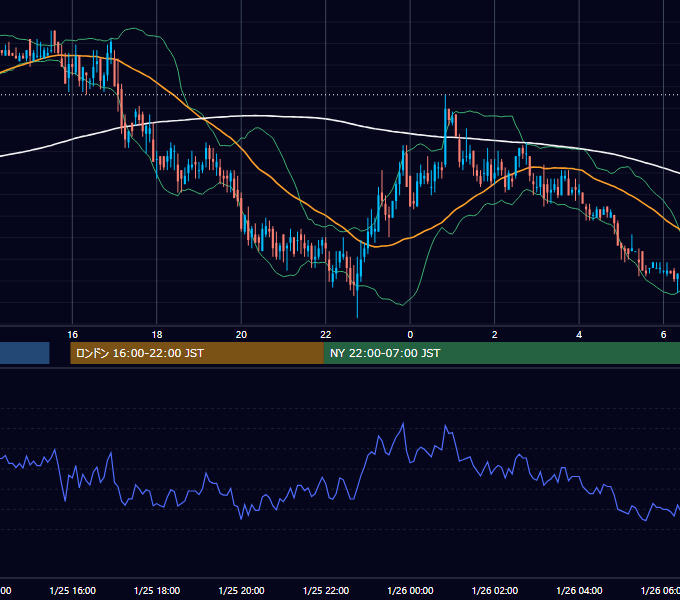Click the 18 hour label on price chart axis
The height and width of the screenshot is (600, 680).
click(x=157, y=335)
